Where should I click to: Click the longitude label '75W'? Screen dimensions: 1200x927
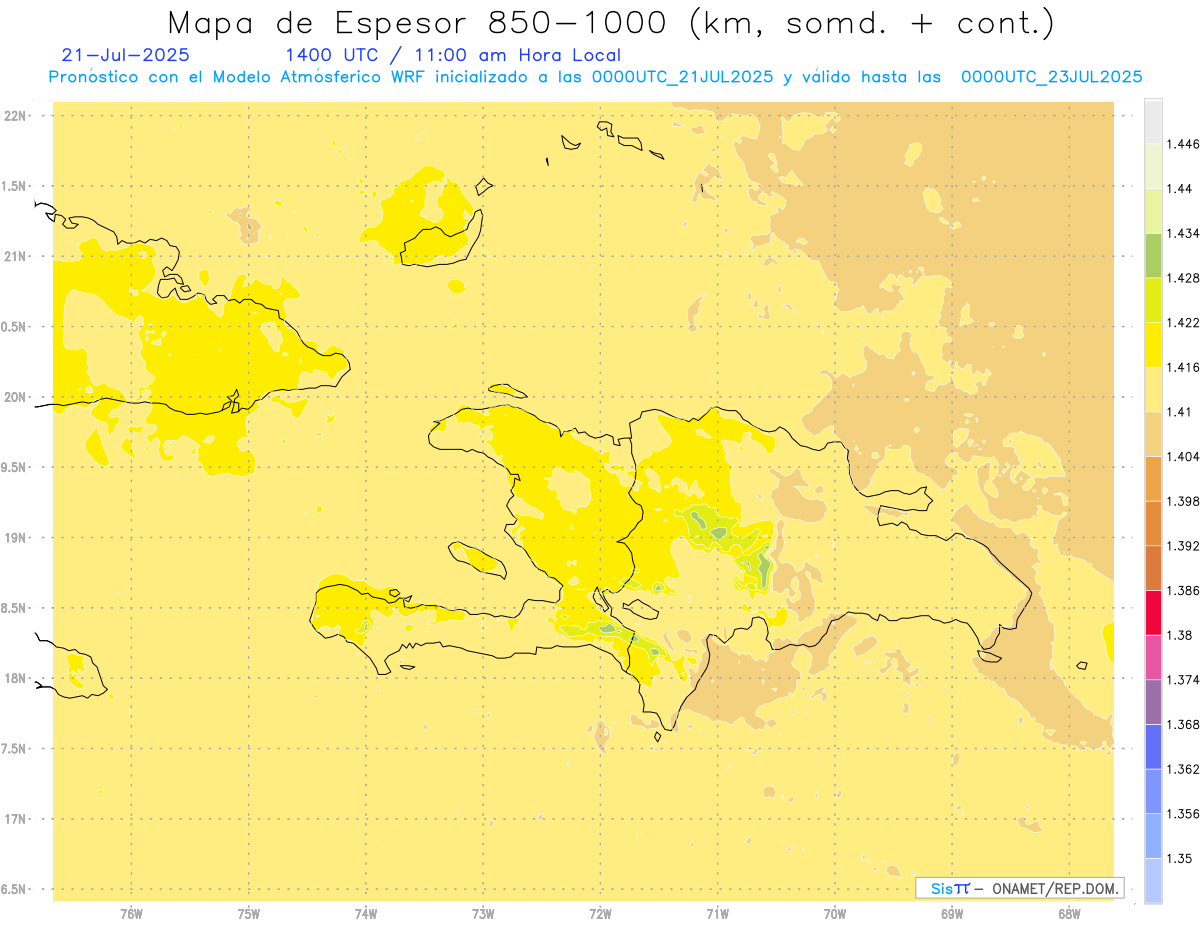point(248,913)
